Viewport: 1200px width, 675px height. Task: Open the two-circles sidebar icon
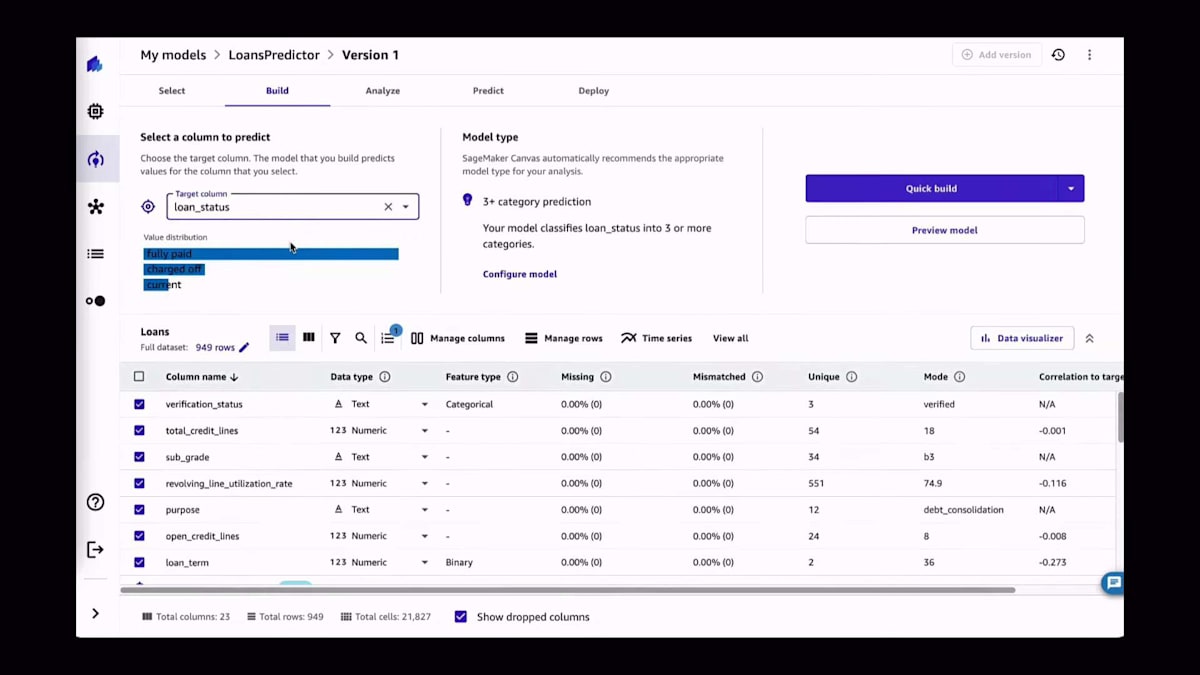pos(95,301)
